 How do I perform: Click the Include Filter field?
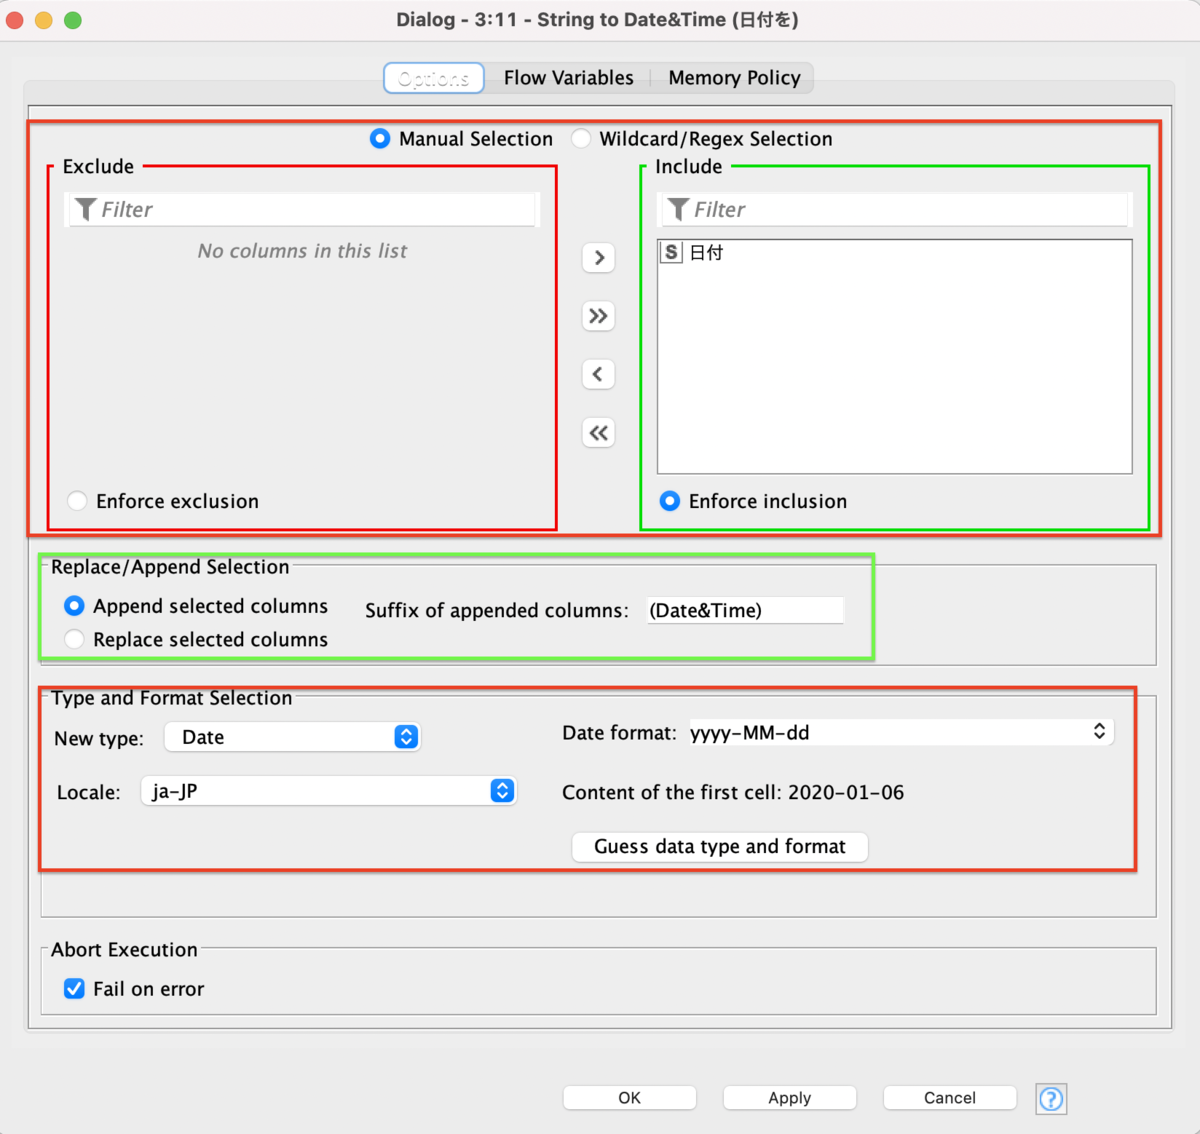tap(895, 209)
